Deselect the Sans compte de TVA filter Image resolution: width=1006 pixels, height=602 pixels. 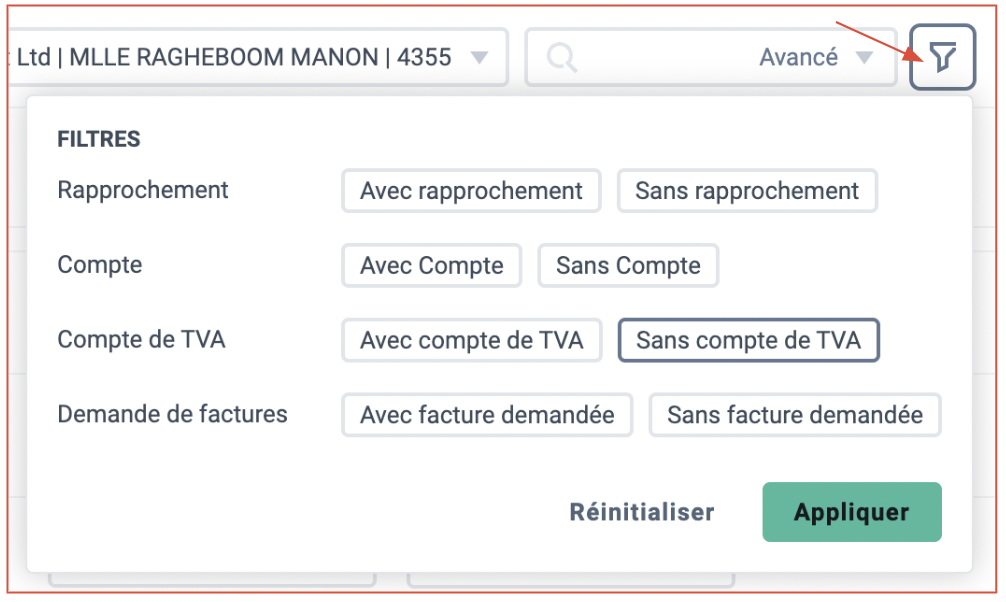(x=748, y=340)
